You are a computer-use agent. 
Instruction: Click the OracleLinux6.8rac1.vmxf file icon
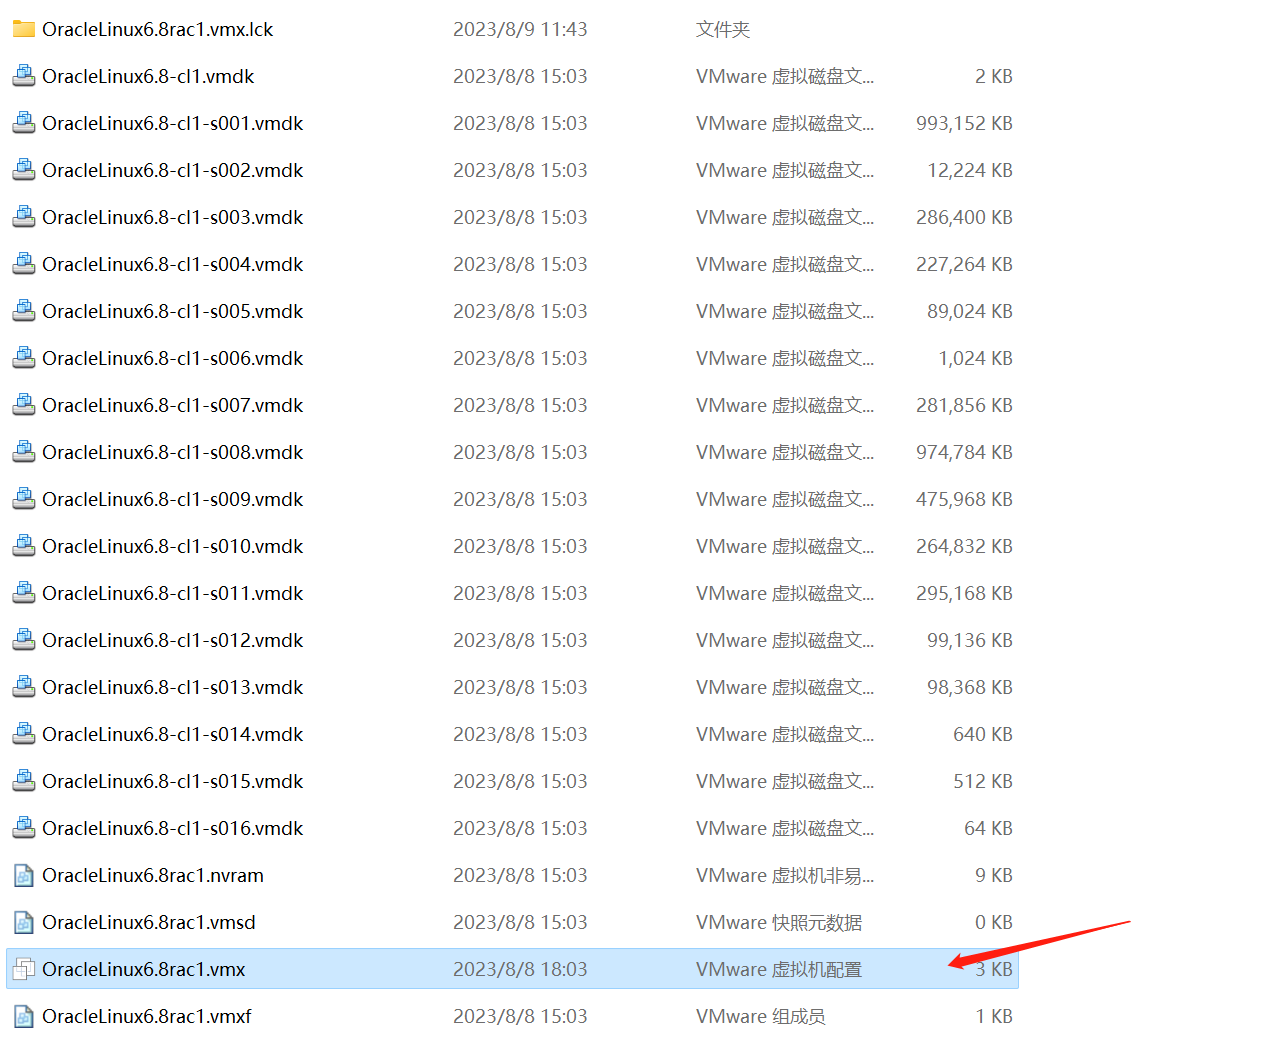[24, 1016]
